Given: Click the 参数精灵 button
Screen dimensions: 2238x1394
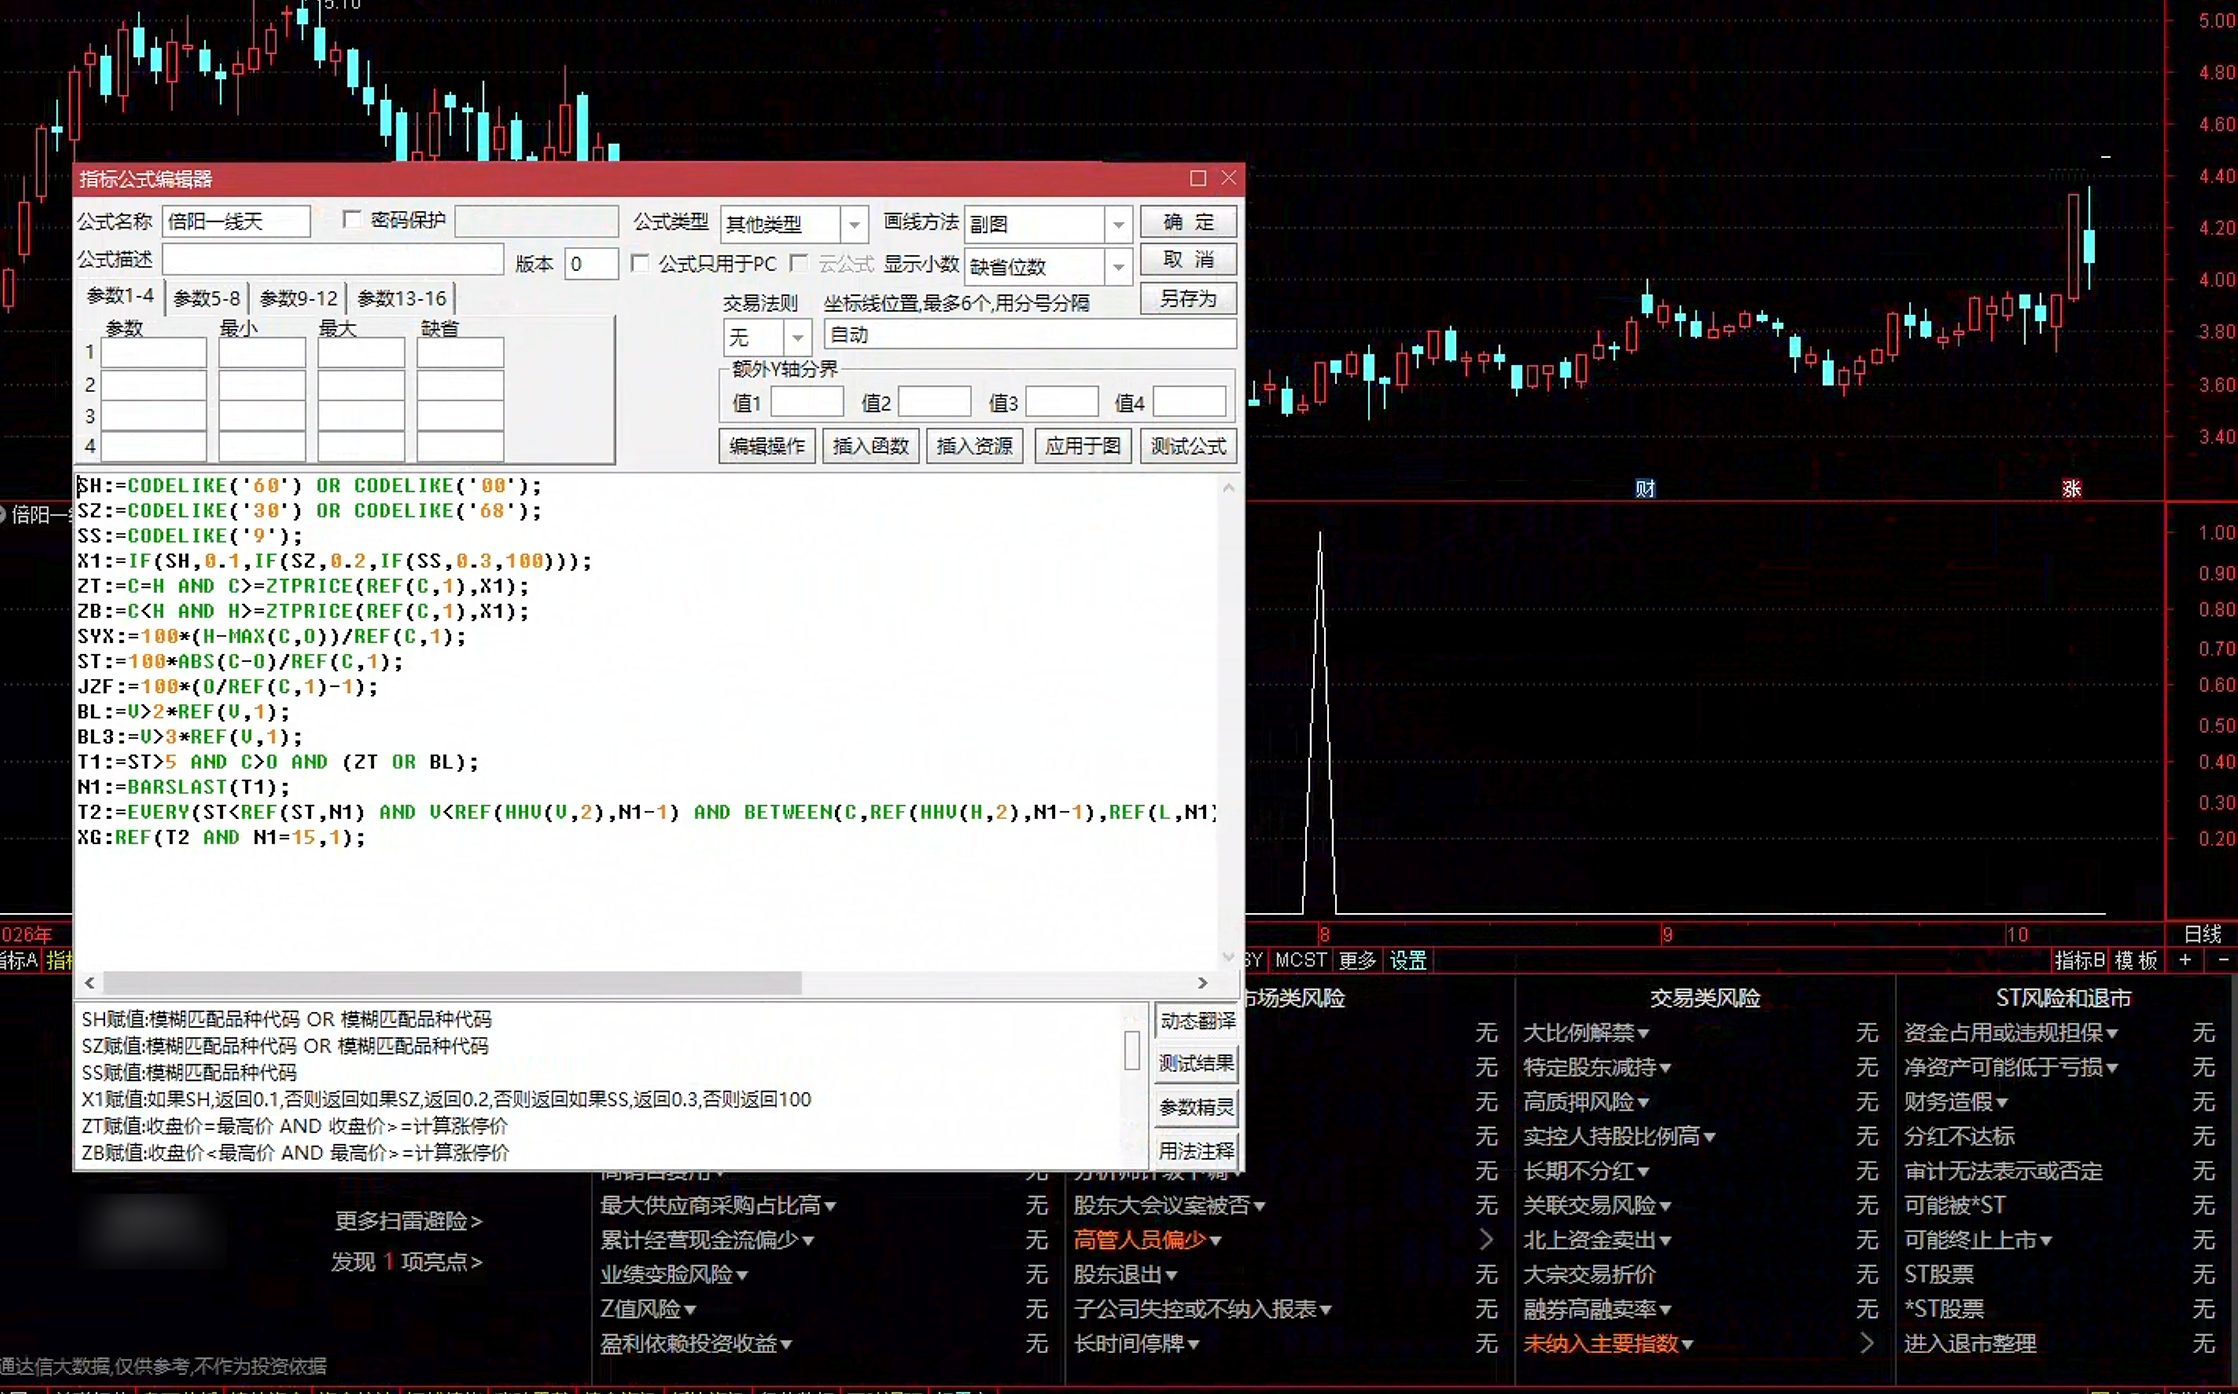Looking at the screenshot, I should click(x=1196, y=1107).
